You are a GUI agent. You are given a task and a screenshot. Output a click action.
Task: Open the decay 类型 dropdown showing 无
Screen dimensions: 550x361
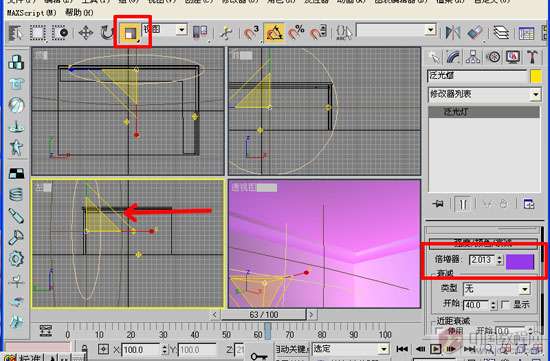496,289
